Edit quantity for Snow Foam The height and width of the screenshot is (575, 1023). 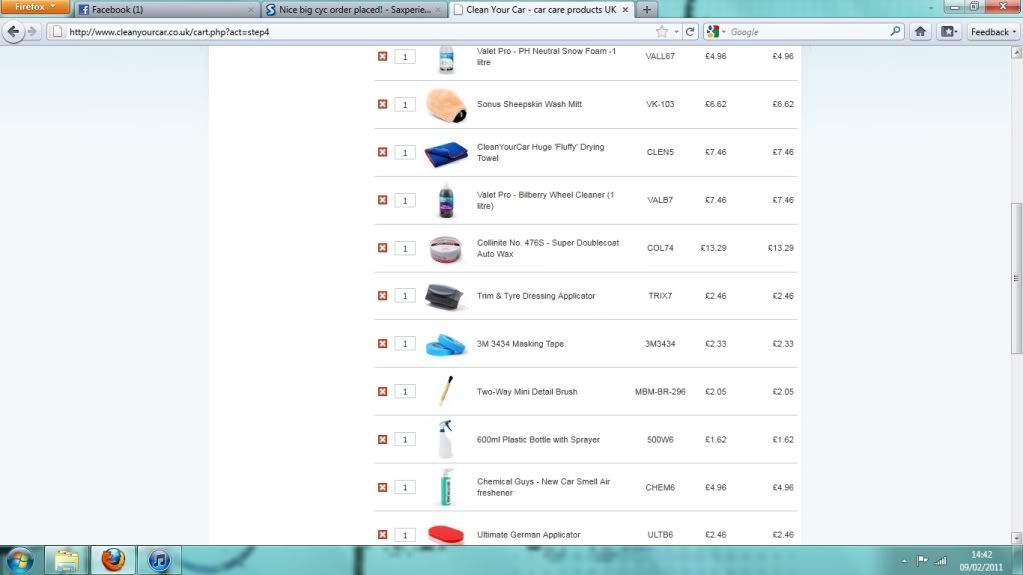(405, 57)
